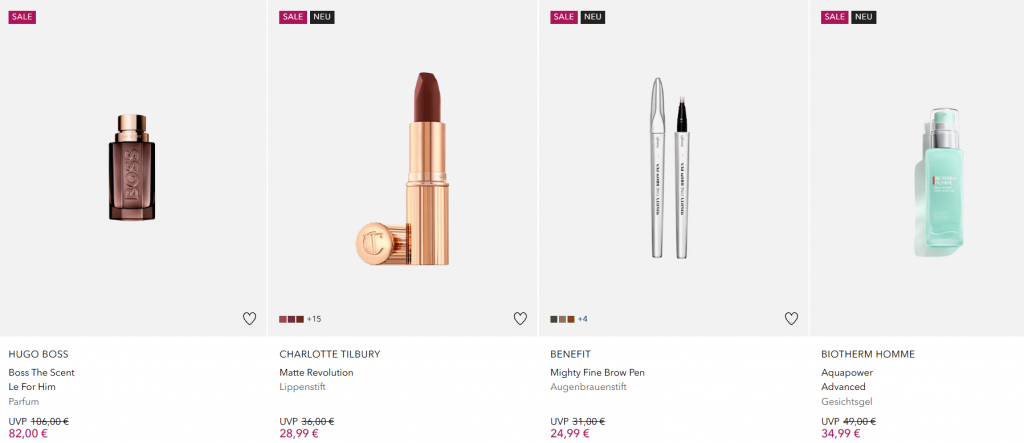
Task: Click the Mighty Fine Brow Pen title
Action: (x=597, y=373)
